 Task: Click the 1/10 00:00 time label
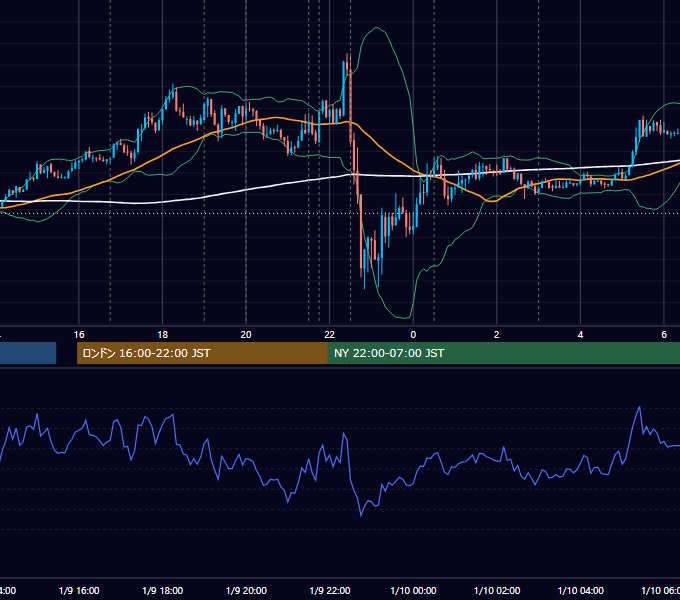413,590
